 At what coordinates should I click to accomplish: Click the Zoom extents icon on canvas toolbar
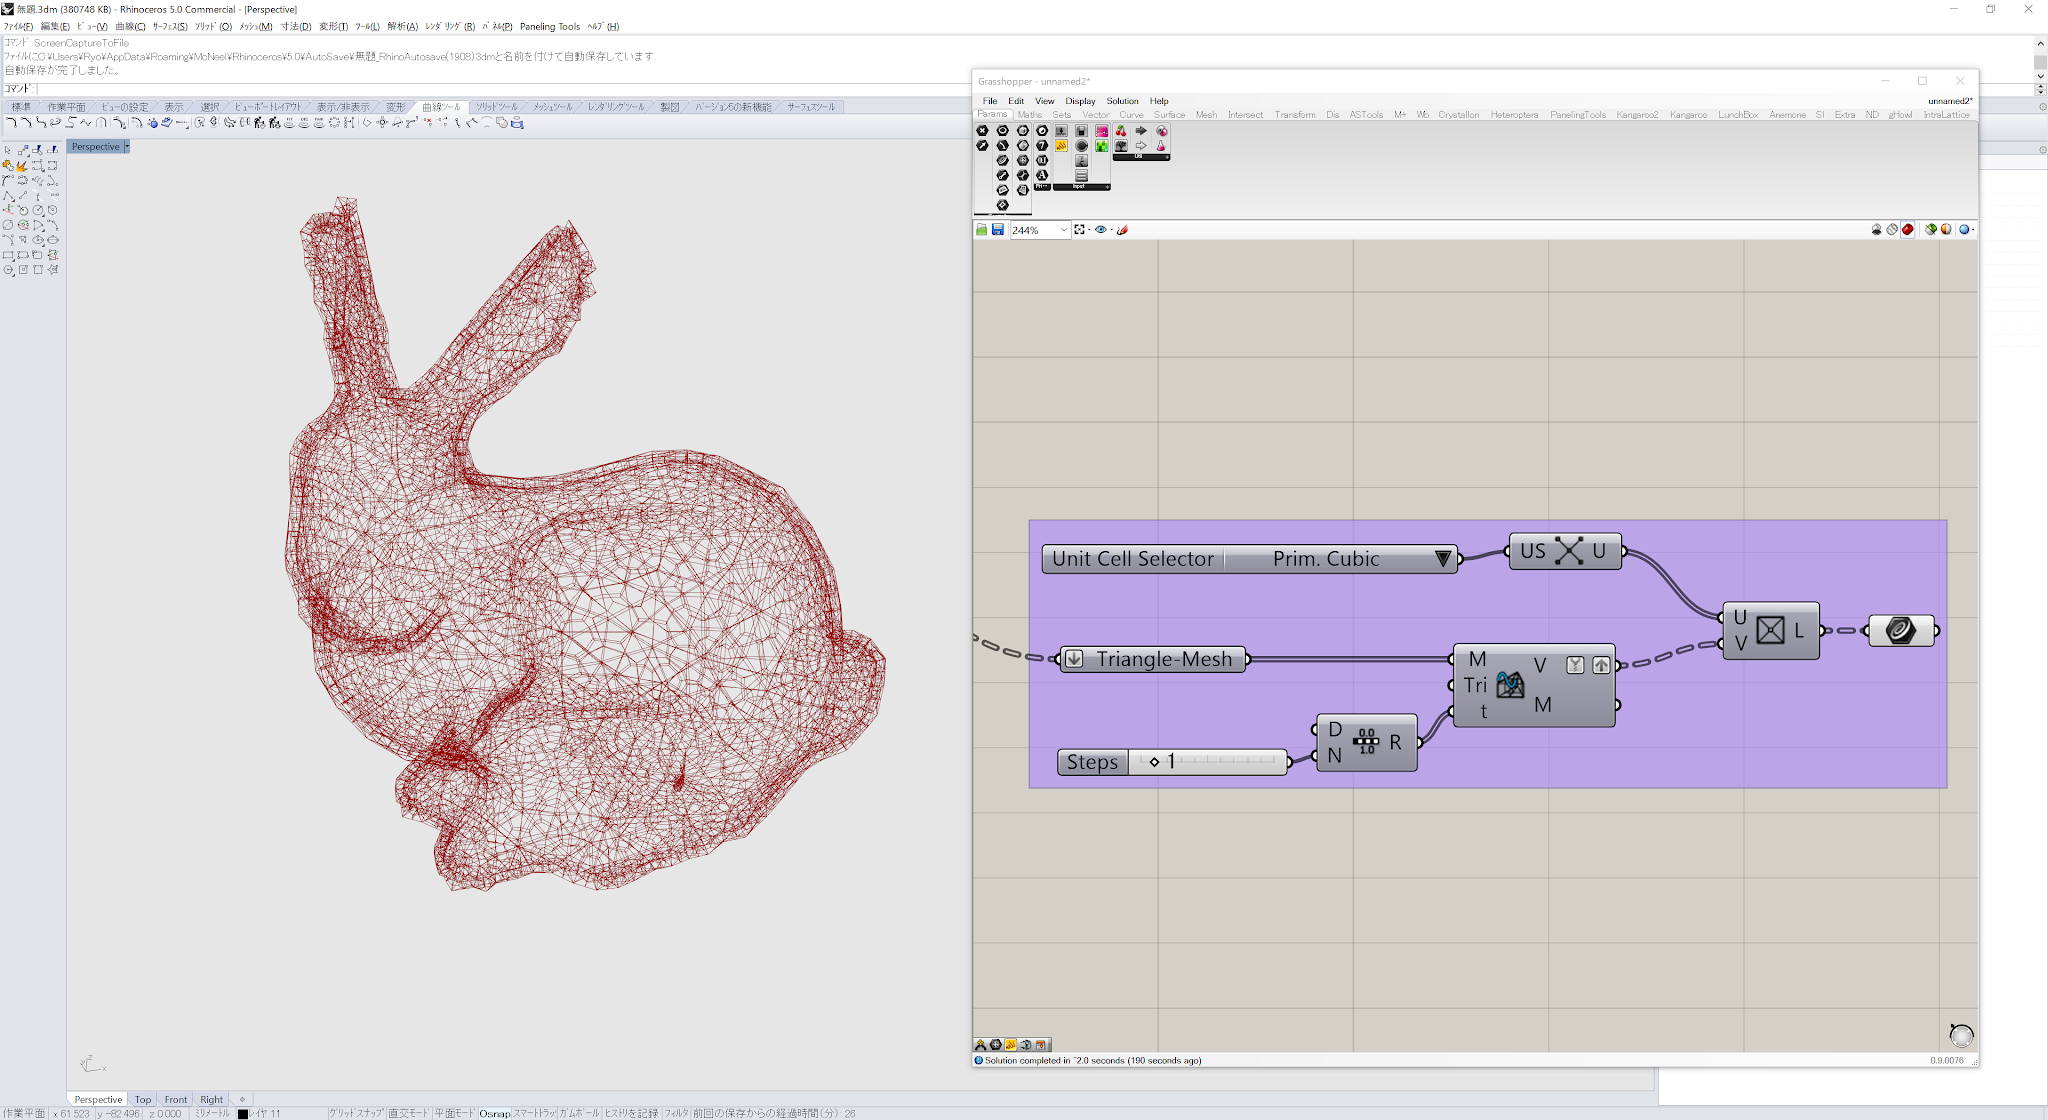tap(1079, 230)
